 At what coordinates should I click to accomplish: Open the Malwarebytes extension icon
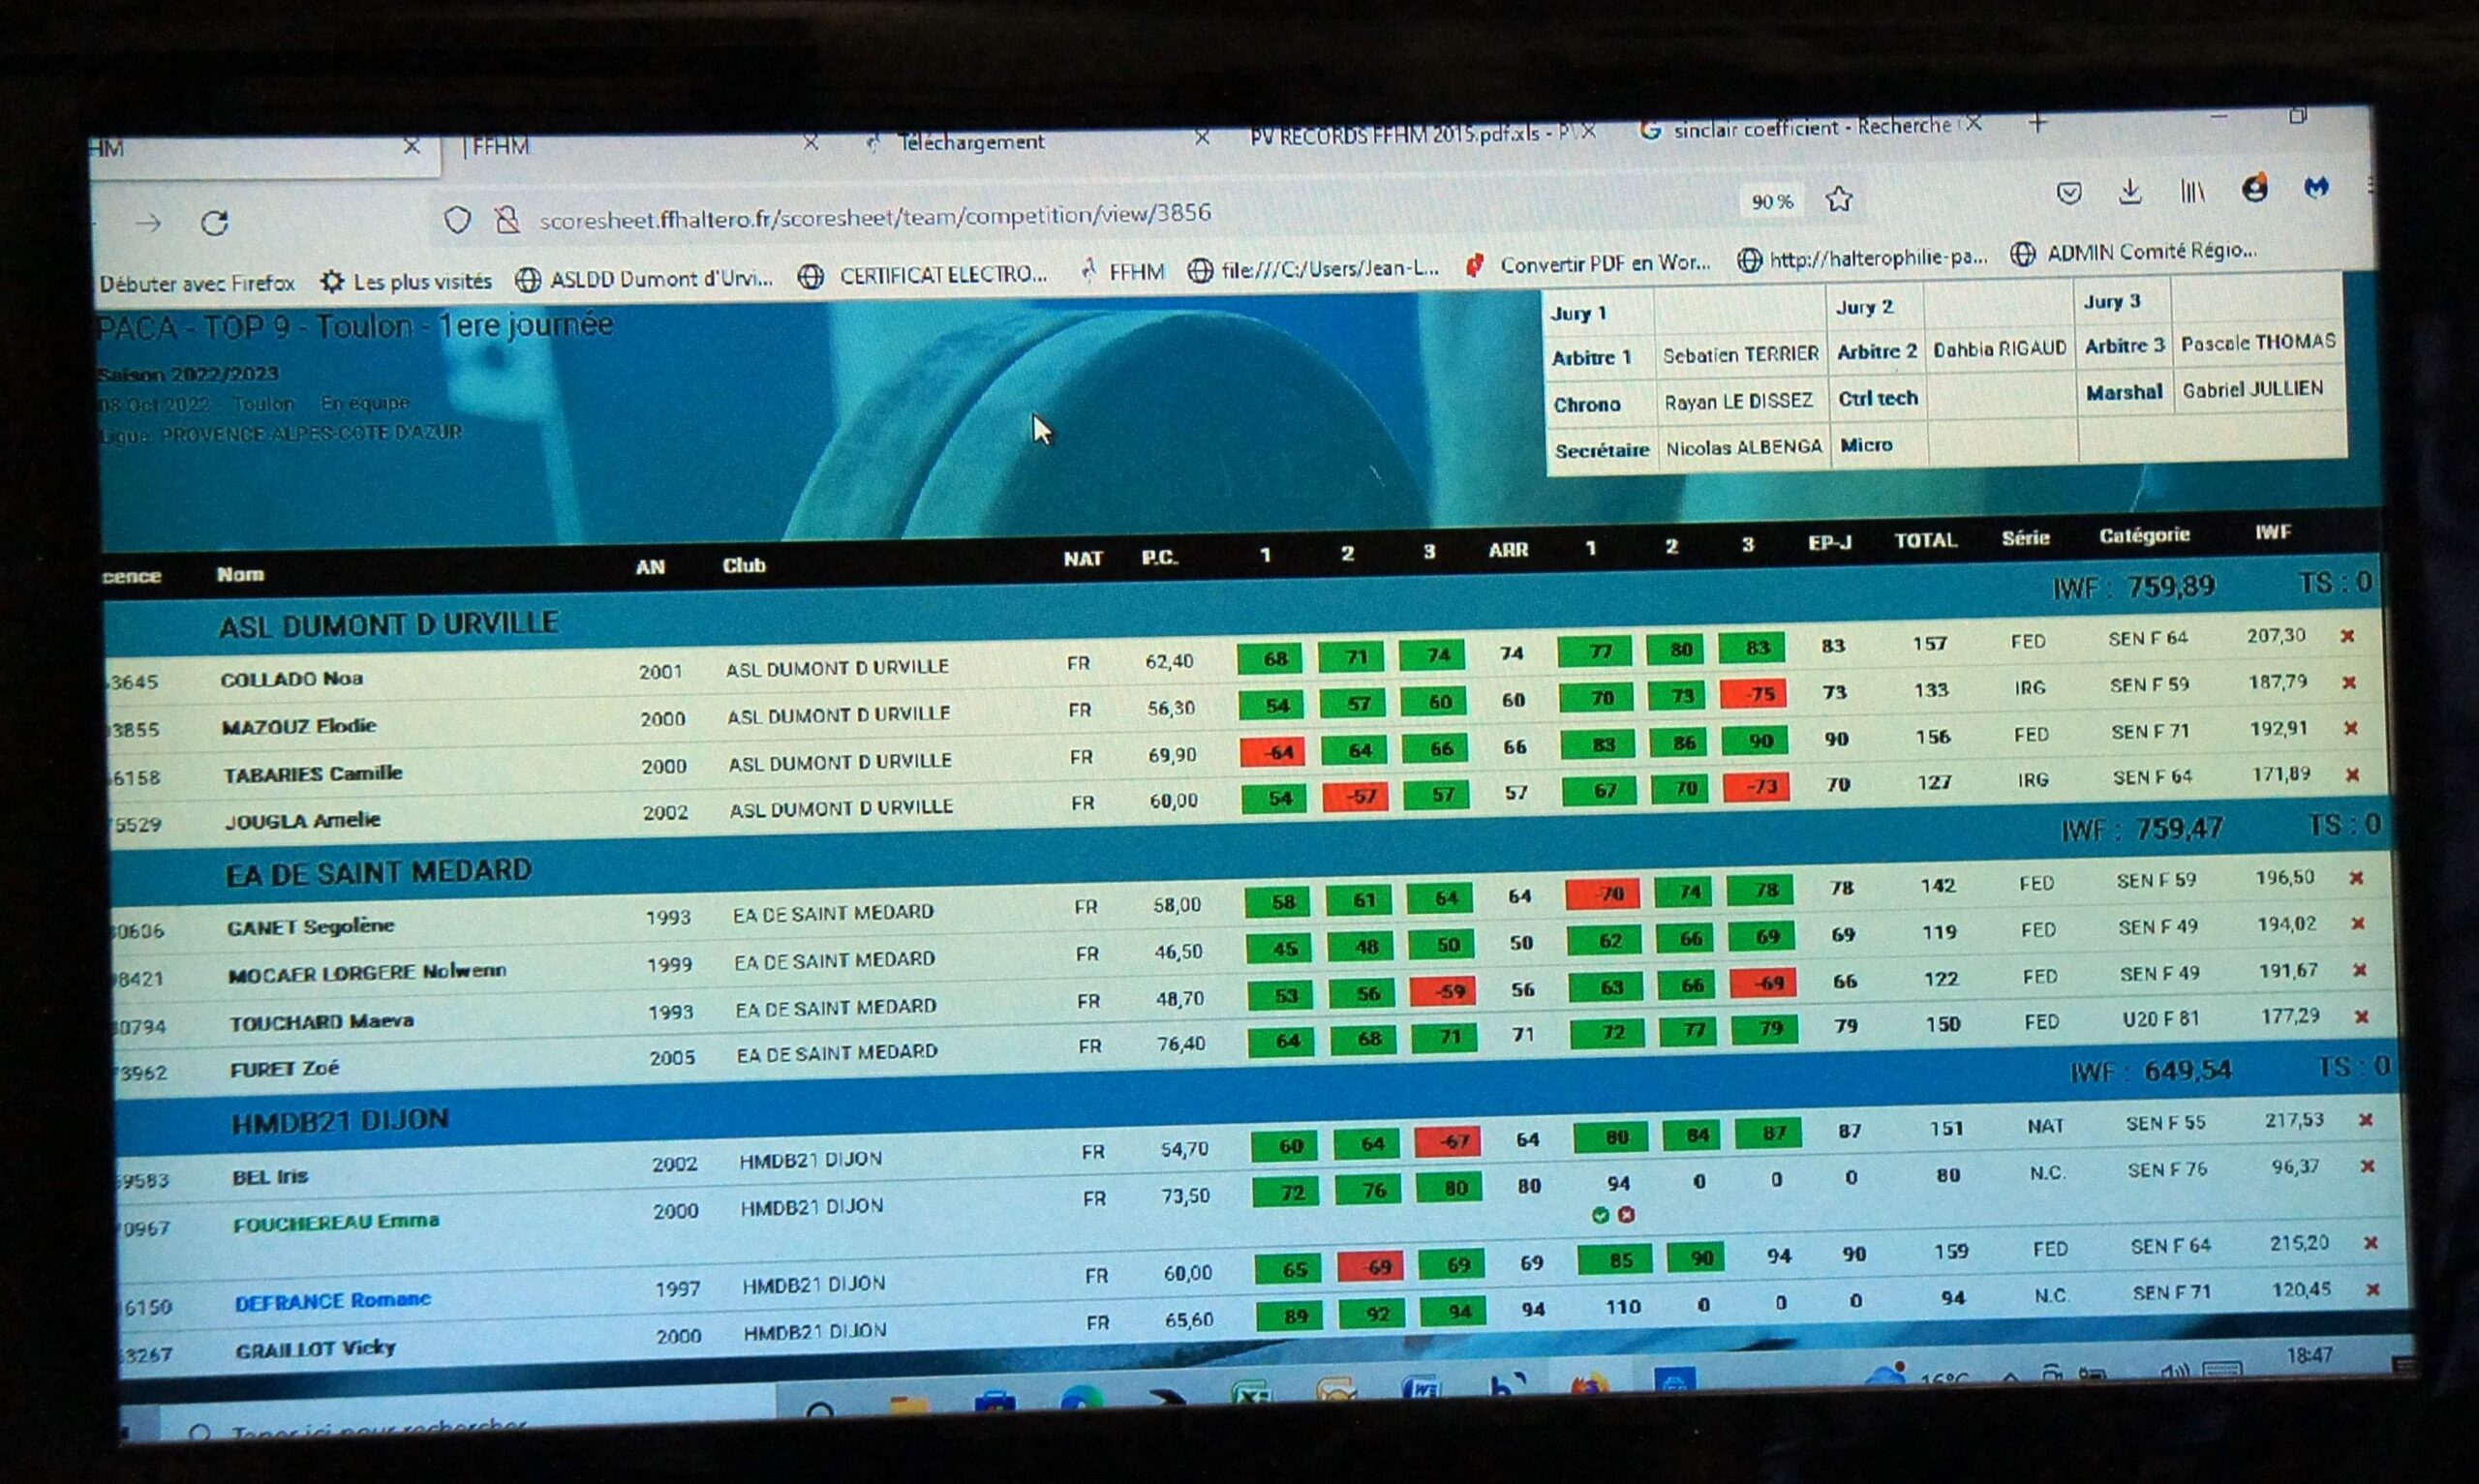click(x=2316, y=187)
